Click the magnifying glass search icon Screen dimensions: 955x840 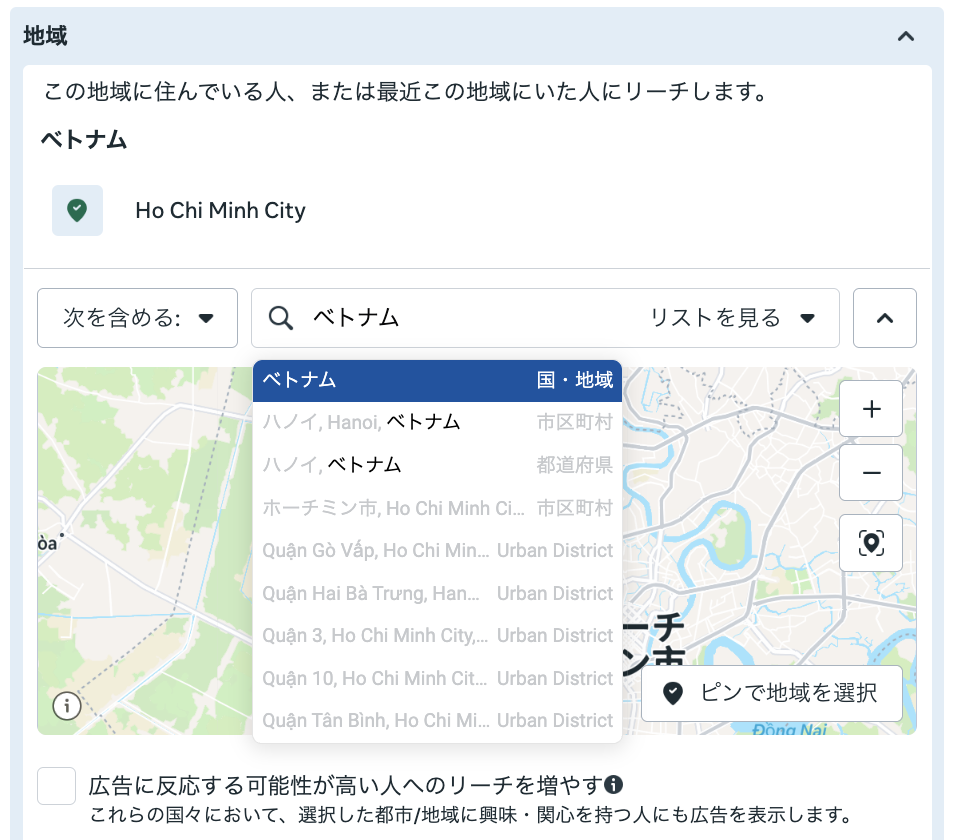tap(281, 318)
